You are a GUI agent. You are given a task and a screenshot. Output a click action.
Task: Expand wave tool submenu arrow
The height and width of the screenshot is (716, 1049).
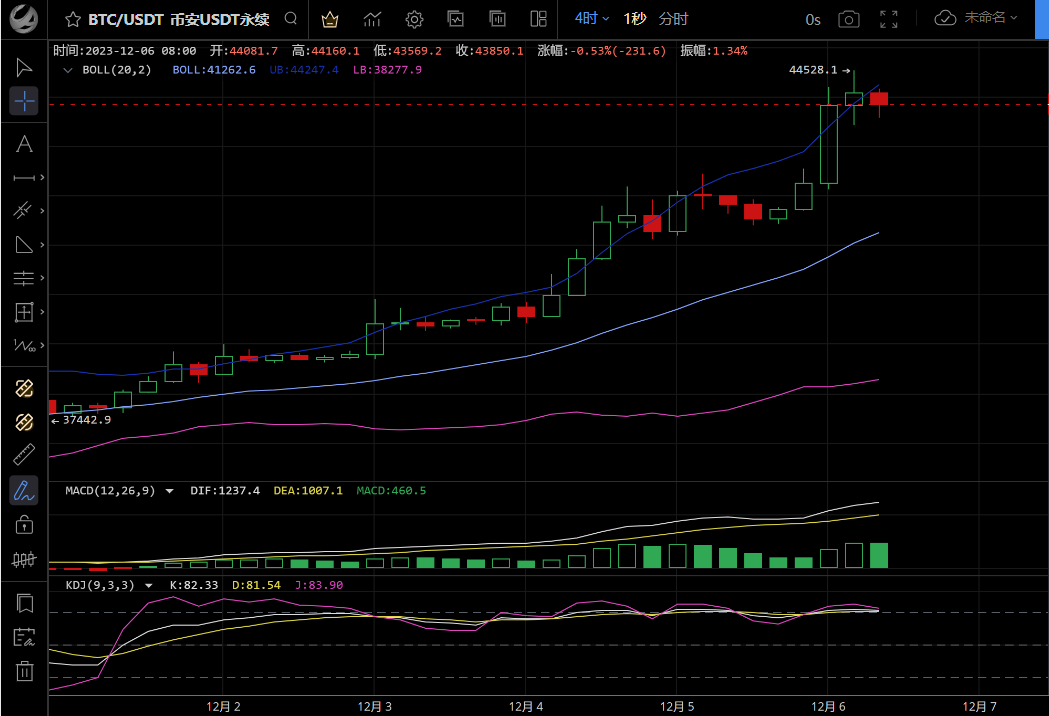click(42, 345)
